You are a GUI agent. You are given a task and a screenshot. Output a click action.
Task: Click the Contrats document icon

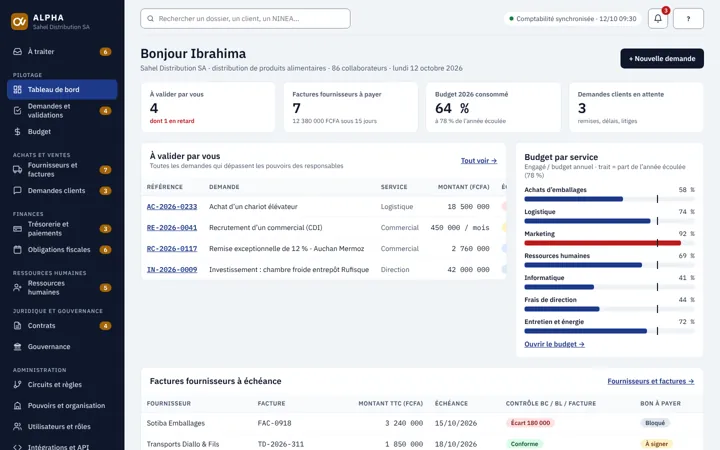click(17, 326)
